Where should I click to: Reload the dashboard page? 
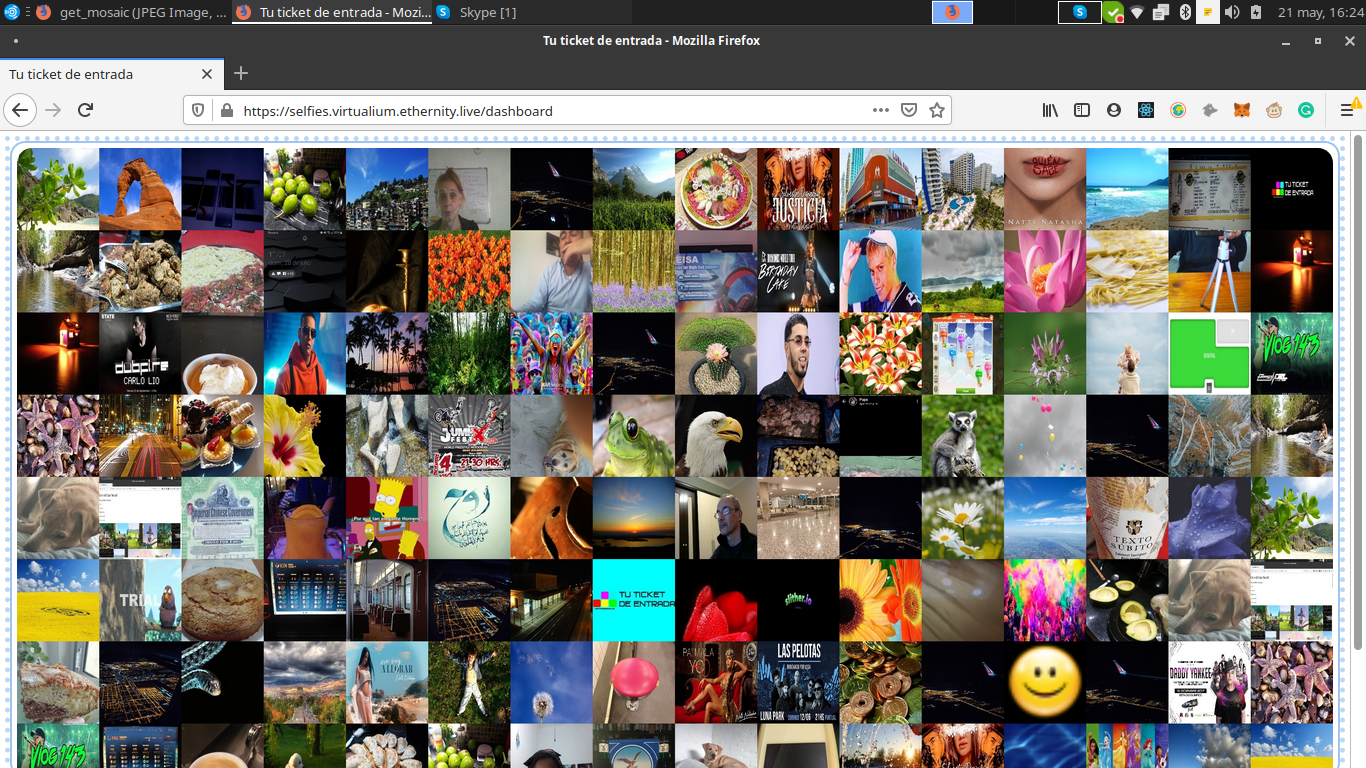pyautogui.click(x=85, y=111)
